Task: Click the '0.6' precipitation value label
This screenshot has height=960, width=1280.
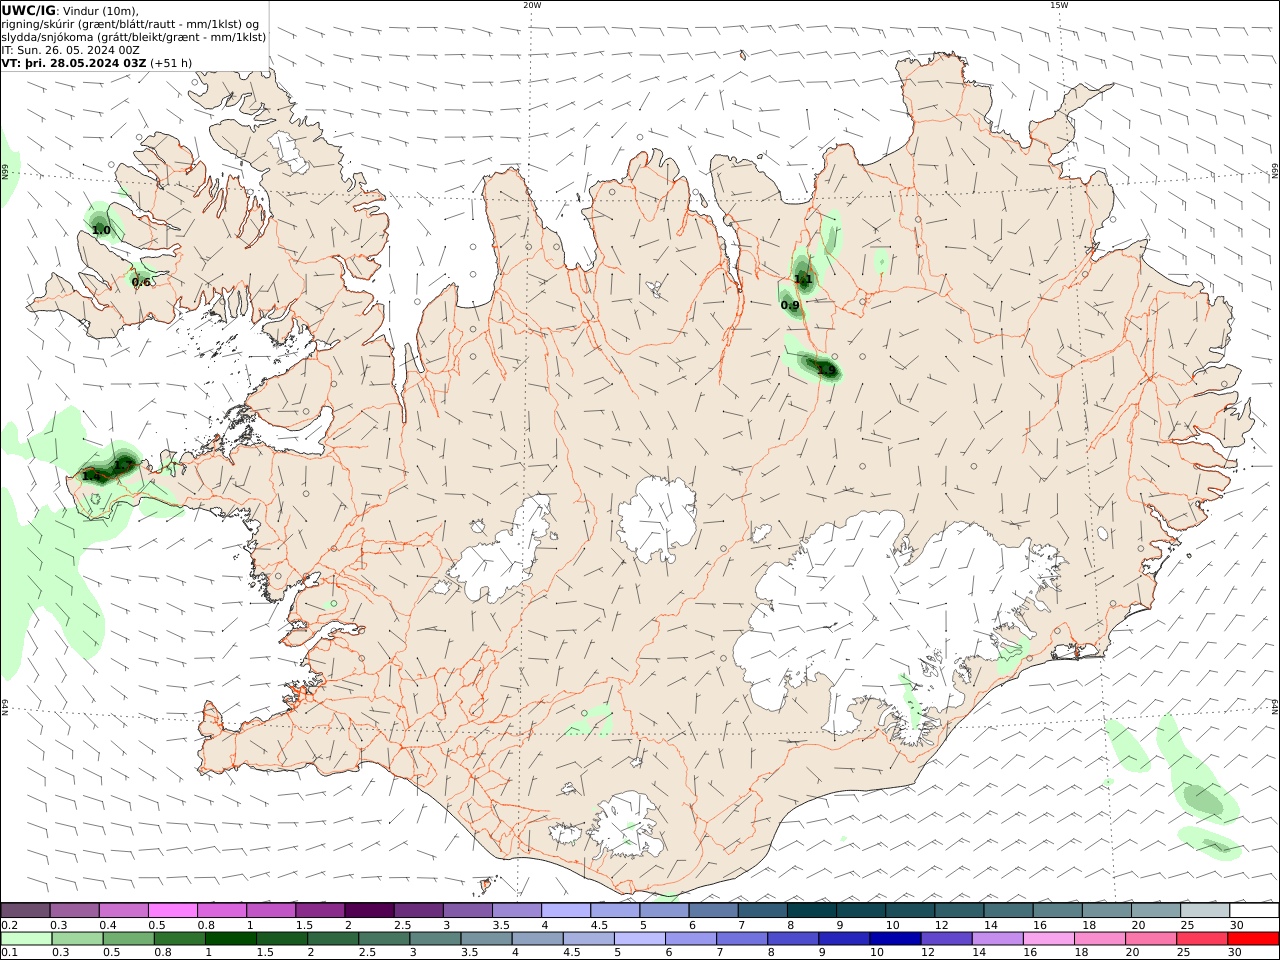Action: 141,282
